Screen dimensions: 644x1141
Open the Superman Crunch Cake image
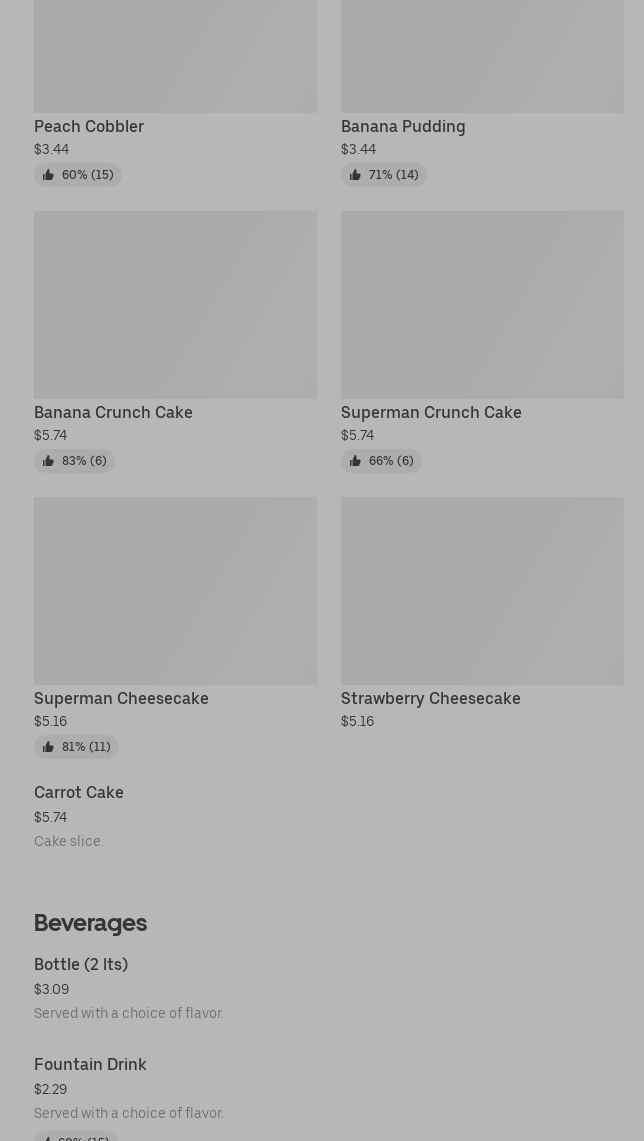tap(482, 304)
